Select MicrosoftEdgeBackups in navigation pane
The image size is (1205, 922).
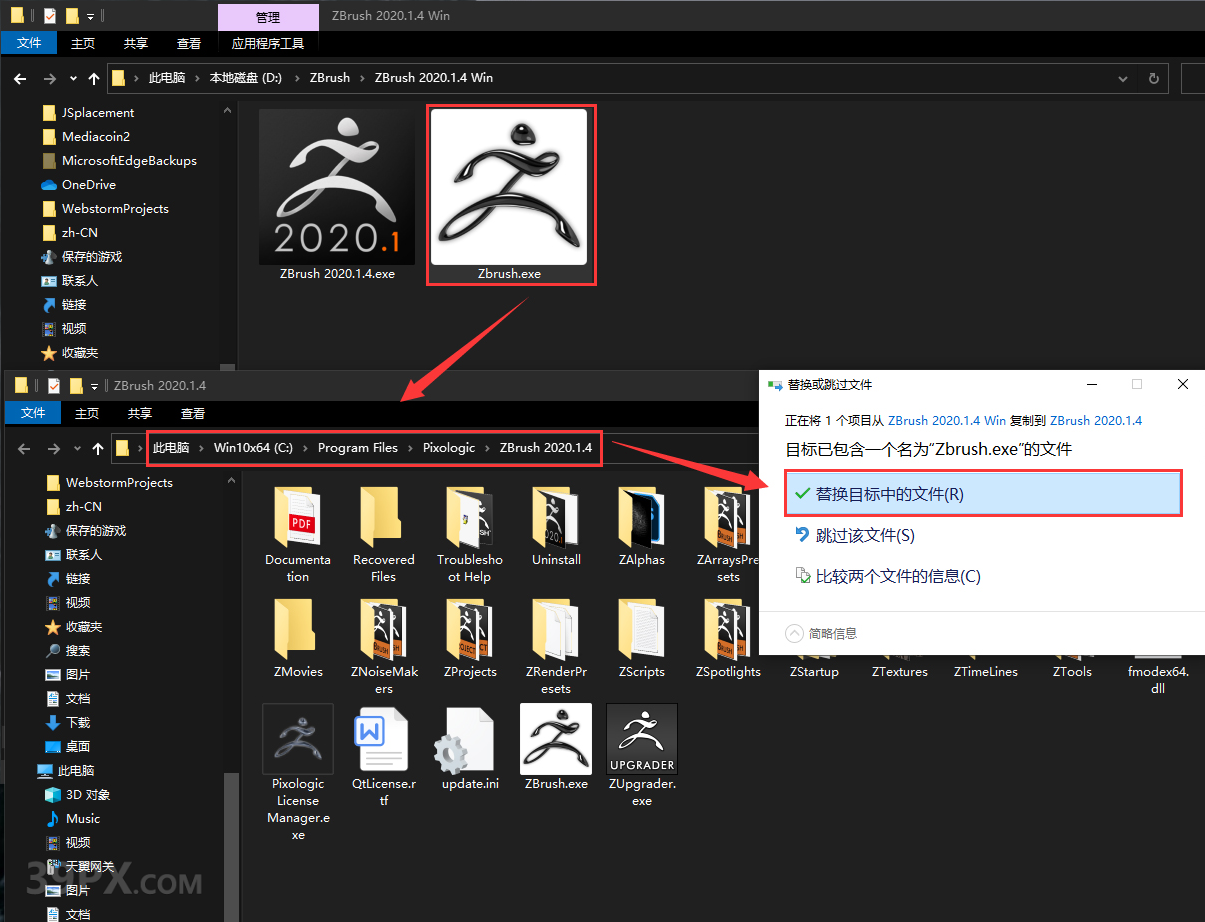(129, 161)
